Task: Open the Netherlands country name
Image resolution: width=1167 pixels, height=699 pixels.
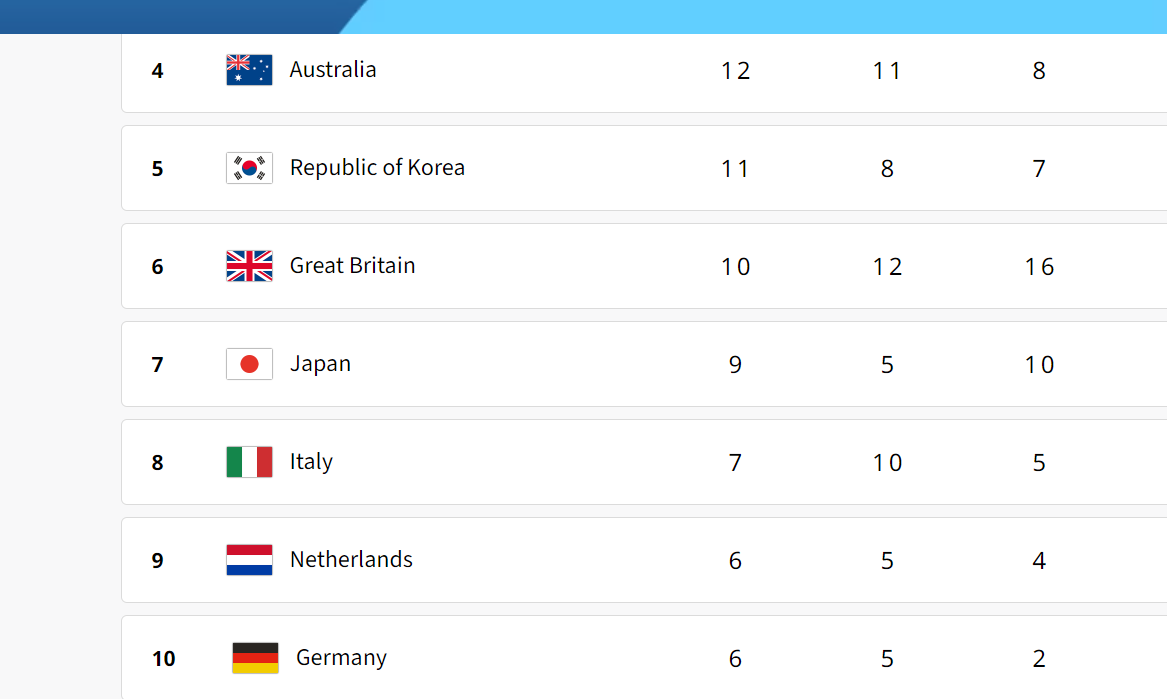Action: (351, 560)
